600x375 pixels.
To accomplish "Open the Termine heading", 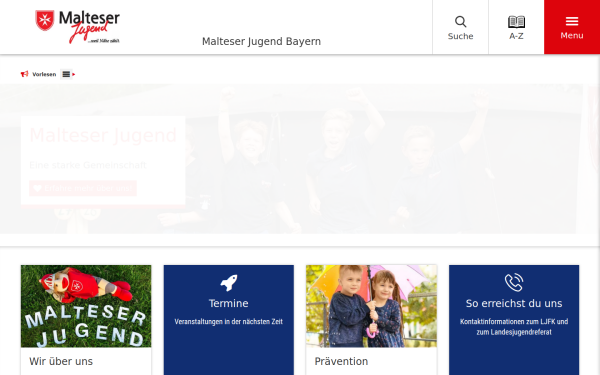I will pyautogui.click(x=228, y=303).
